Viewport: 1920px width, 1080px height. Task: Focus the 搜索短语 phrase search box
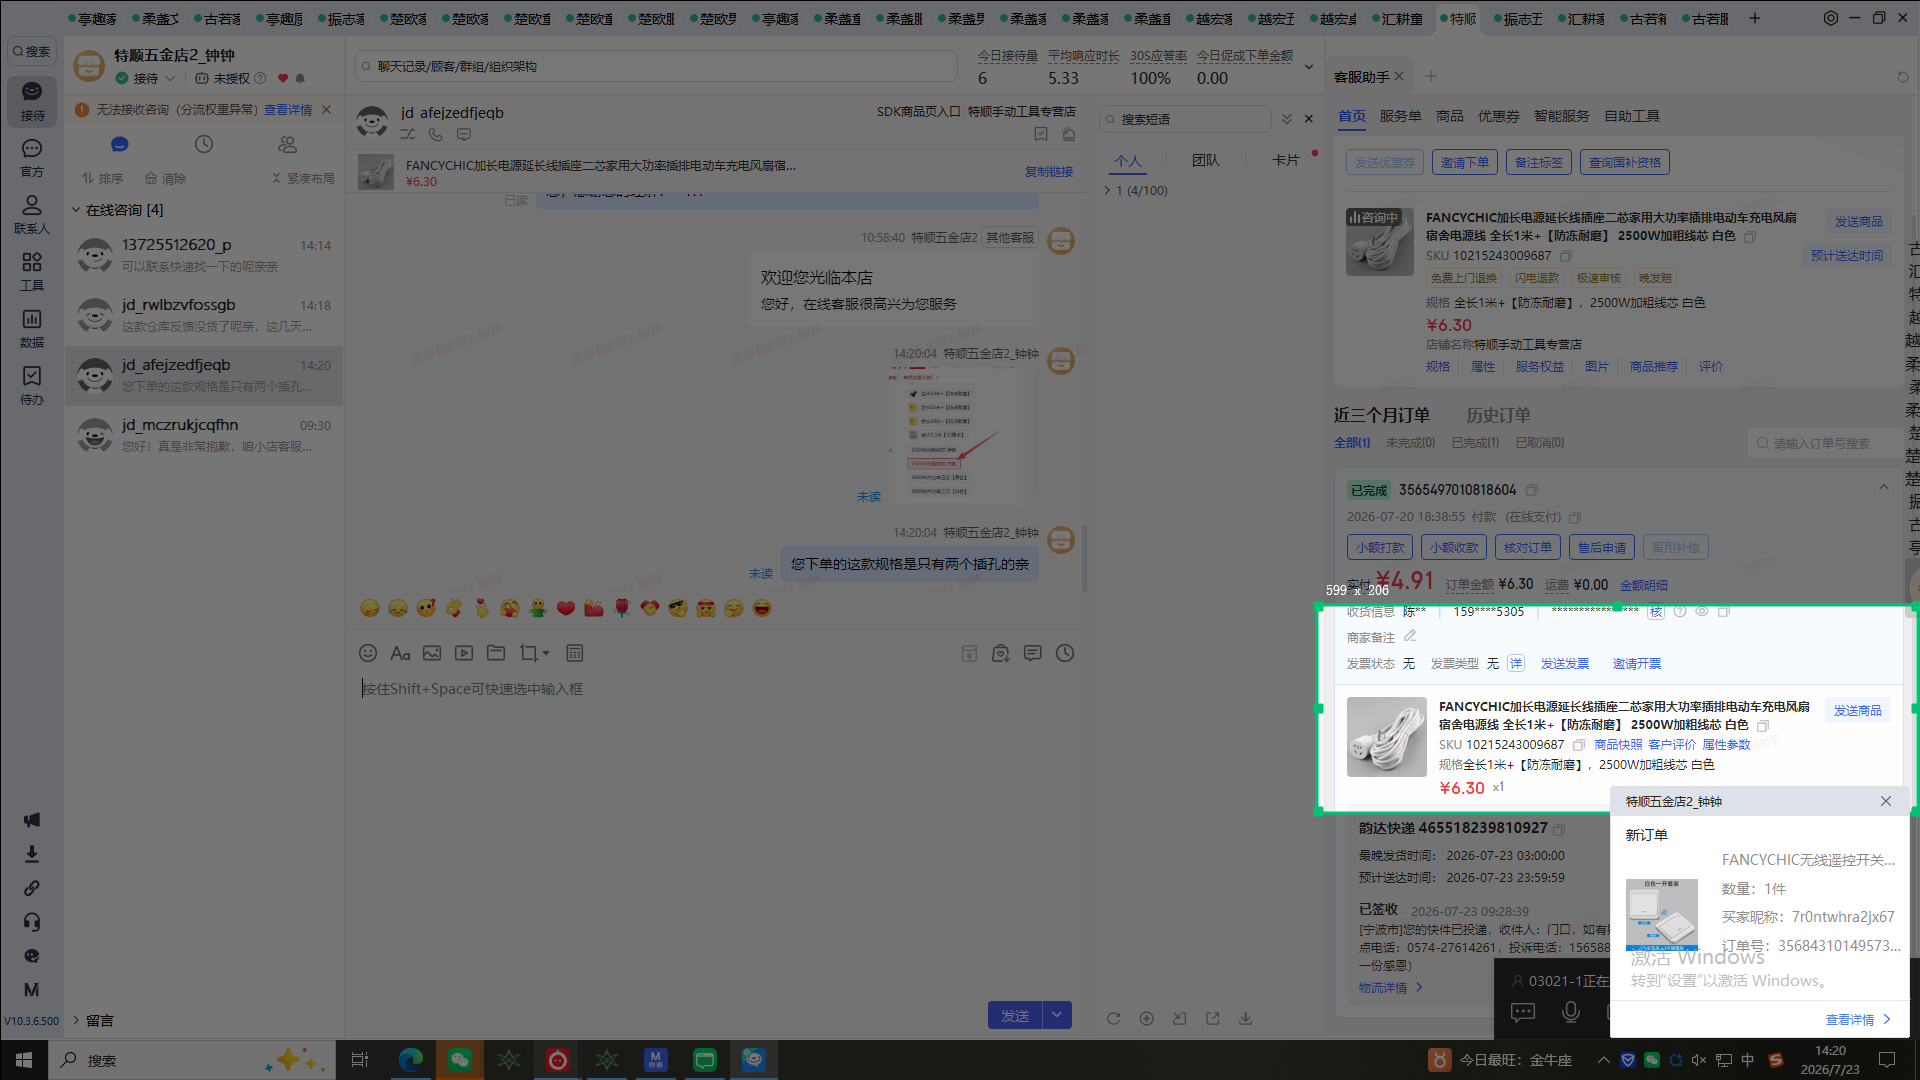pyautogui.click(x=1185, y=119)
